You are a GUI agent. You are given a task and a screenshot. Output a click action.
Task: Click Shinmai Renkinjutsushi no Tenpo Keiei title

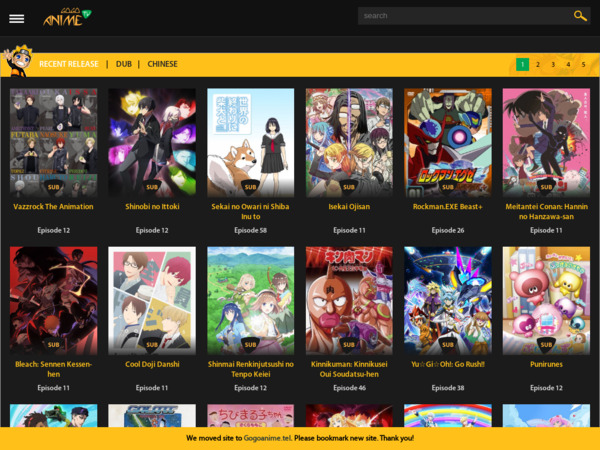pyautogui.click(x=251, y=369)
